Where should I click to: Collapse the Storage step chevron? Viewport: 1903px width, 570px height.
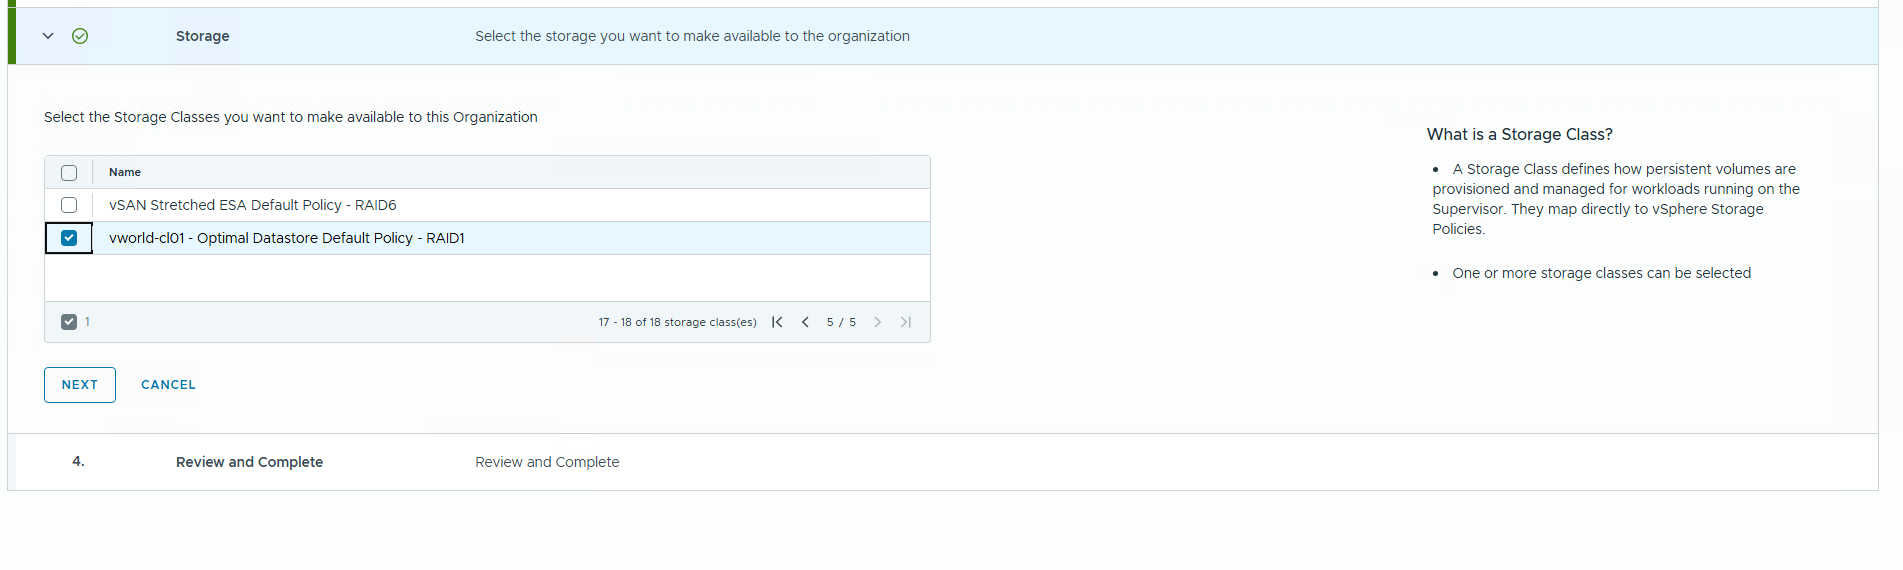tap(48, 36)
